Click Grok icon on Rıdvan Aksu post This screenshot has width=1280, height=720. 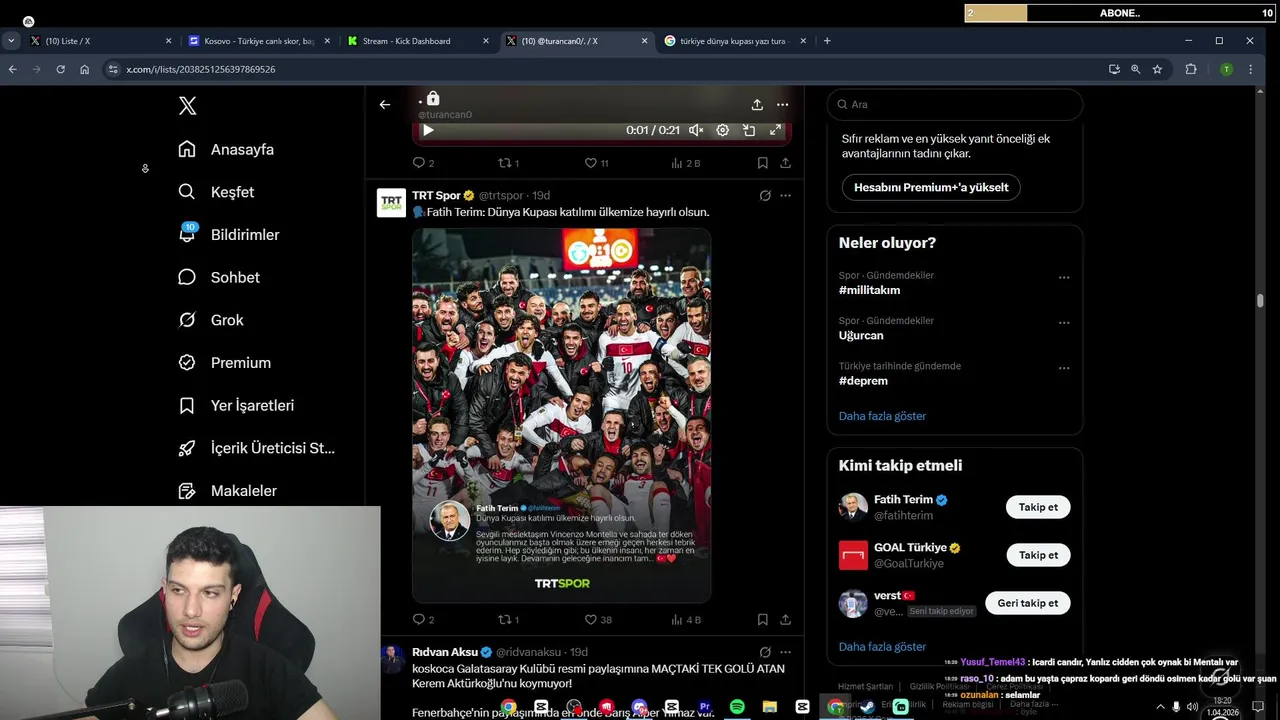[765, 652]
